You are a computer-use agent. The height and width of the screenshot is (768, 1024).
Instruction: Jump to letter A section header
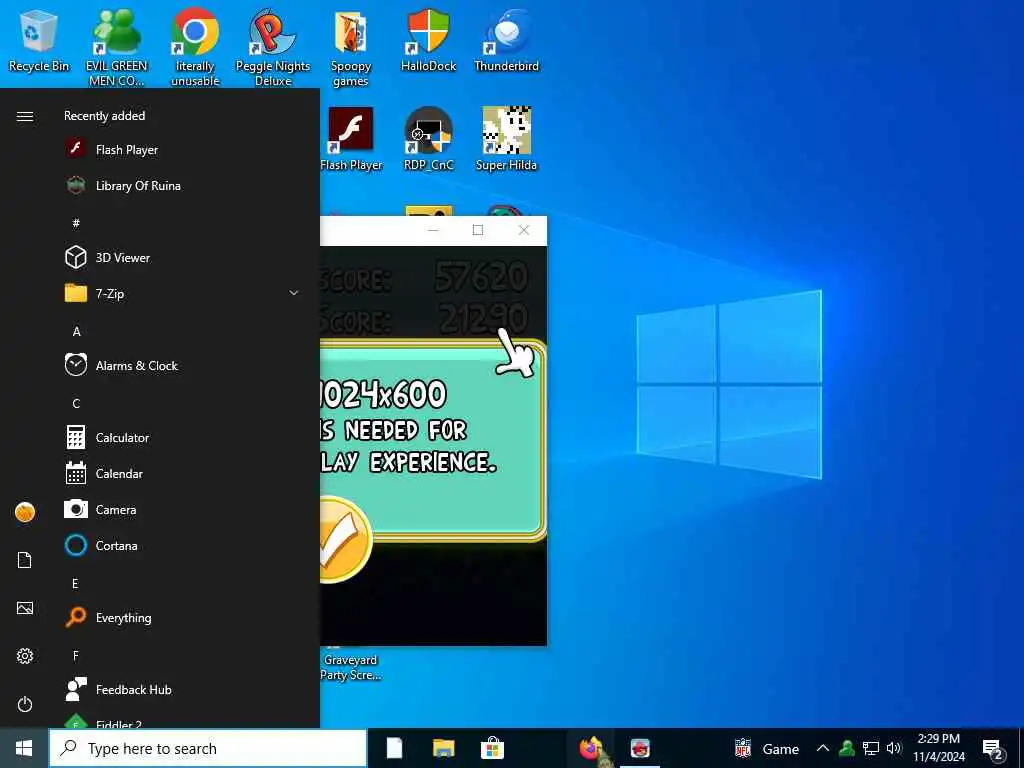(76, 331)
